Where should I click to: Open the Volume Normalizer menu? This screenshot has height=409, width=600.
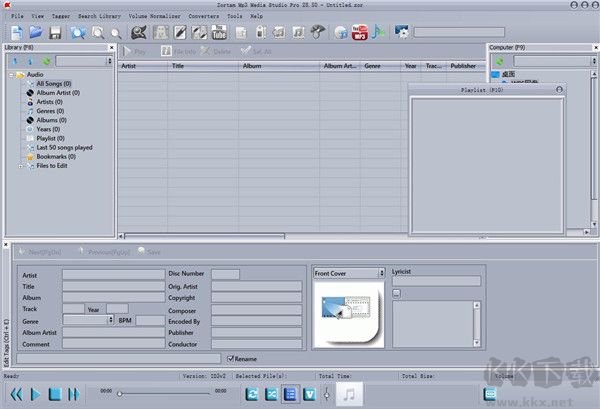153,17
